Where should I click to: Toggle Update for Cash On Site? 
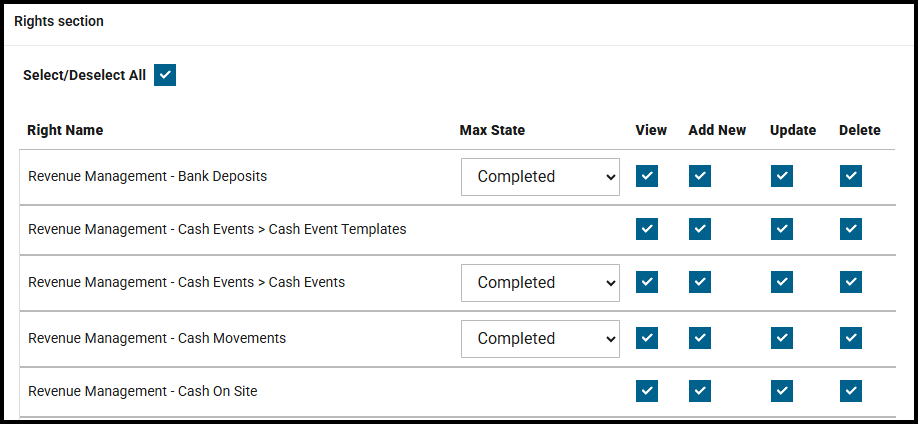[782, 391]
